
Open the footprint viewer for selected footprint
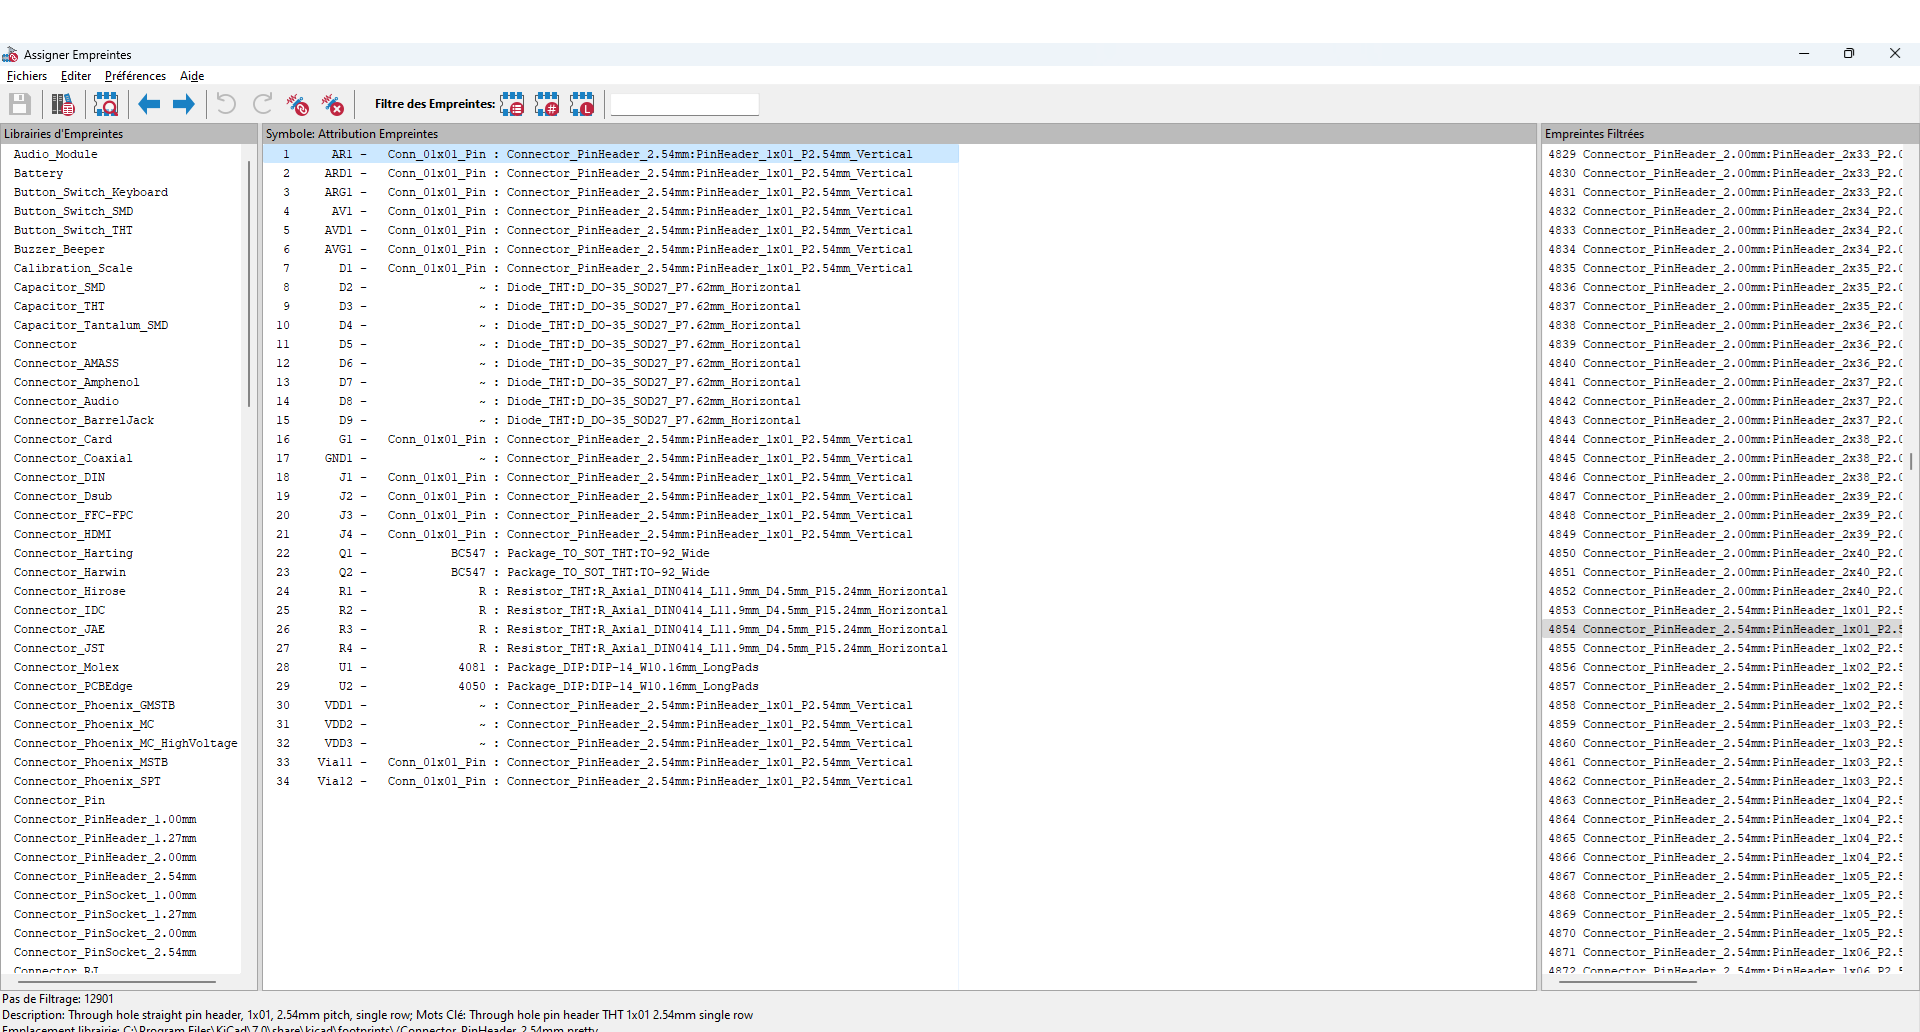pos(106,104)
